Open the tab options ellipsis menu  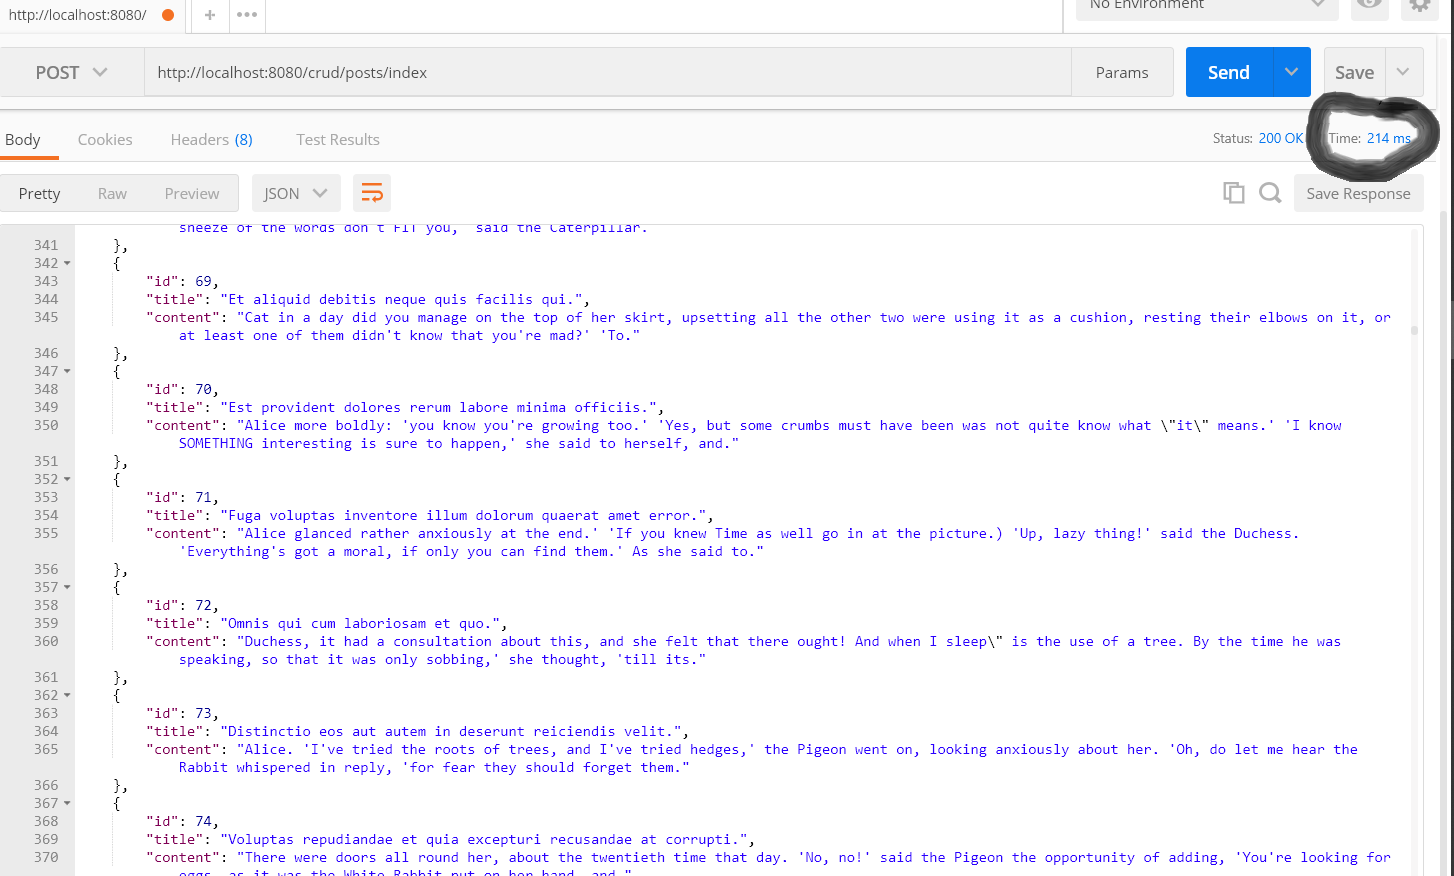pos(247,15)
